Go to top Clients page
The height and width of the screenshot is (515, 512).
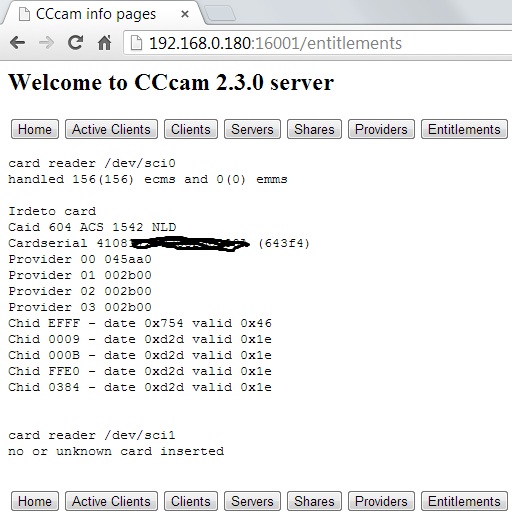[191, 129]
